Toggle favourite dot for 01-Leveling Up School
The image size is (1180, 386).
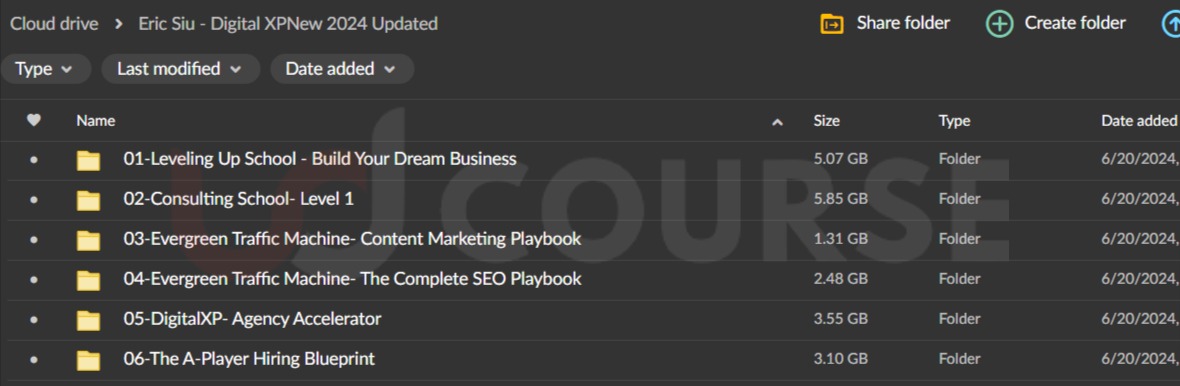point(34,160)
